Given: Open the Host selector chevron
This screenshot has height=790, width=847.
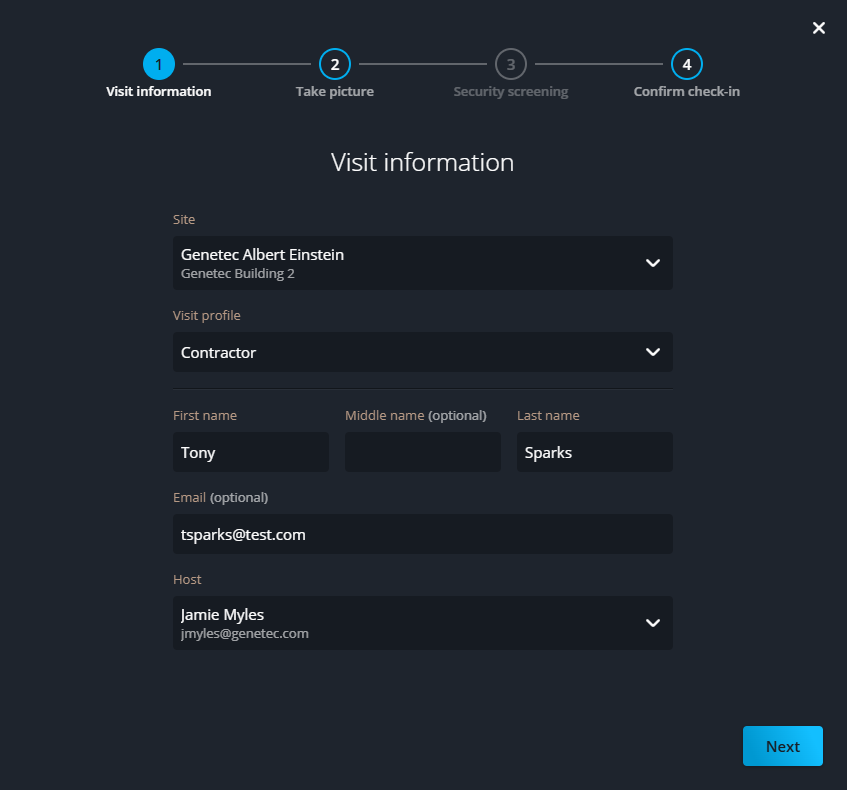Looking at the screenshot, I should 652,622.
